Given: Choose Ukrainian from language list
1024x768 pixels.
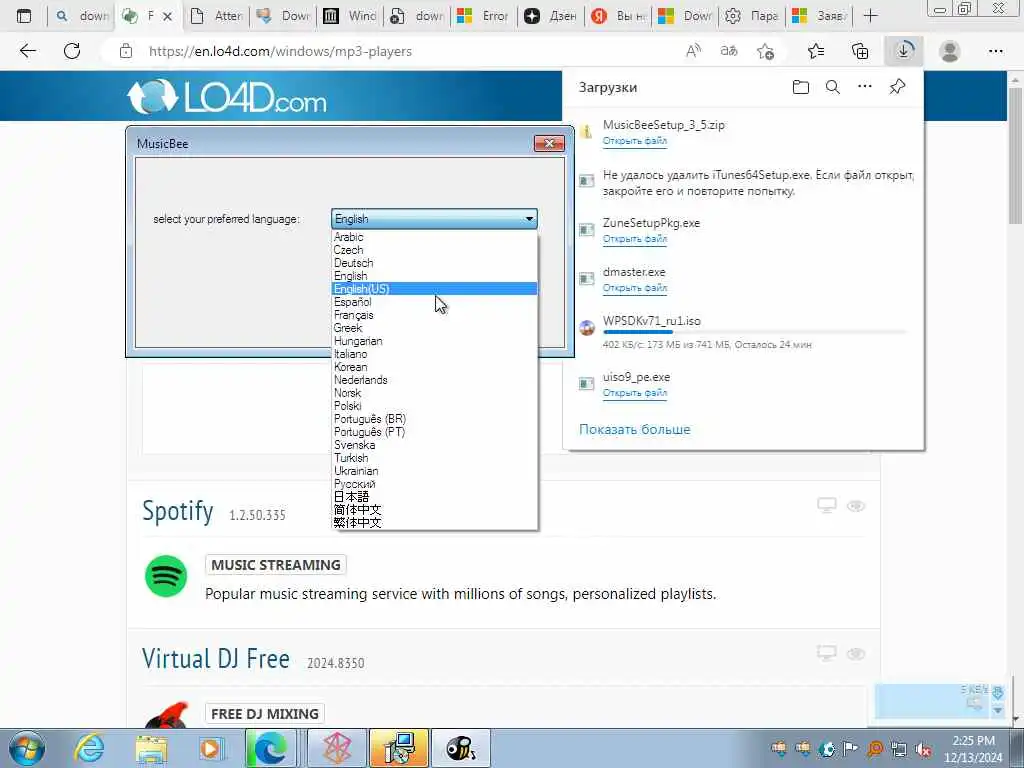Looking at the screenshot, I should [x=434, y=471].
